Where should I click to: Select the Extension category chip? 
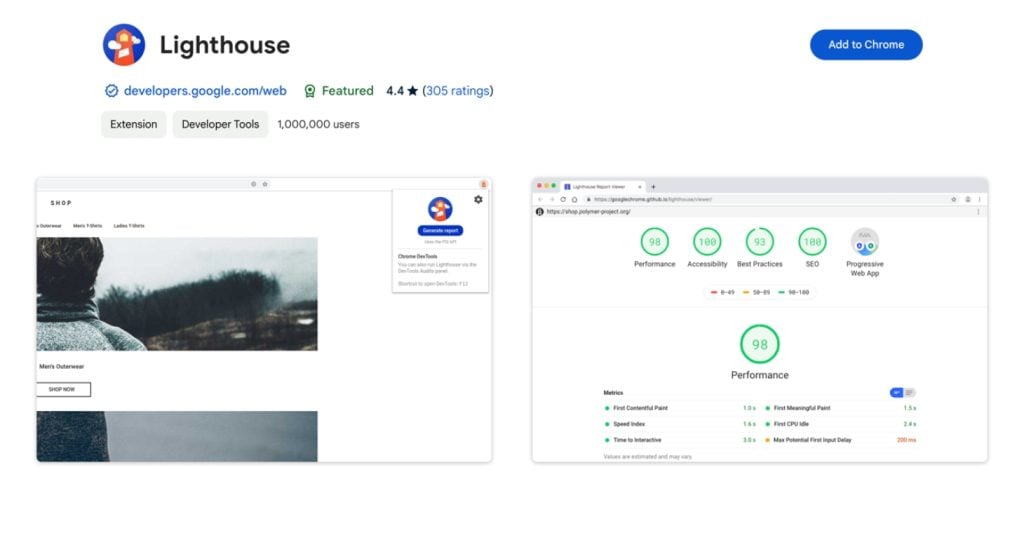[133, 124]
